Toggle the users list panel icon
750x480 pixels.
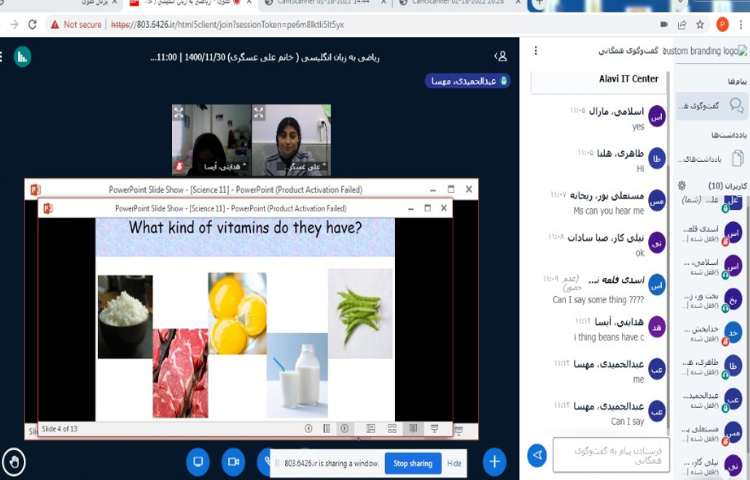coord(500,56)
